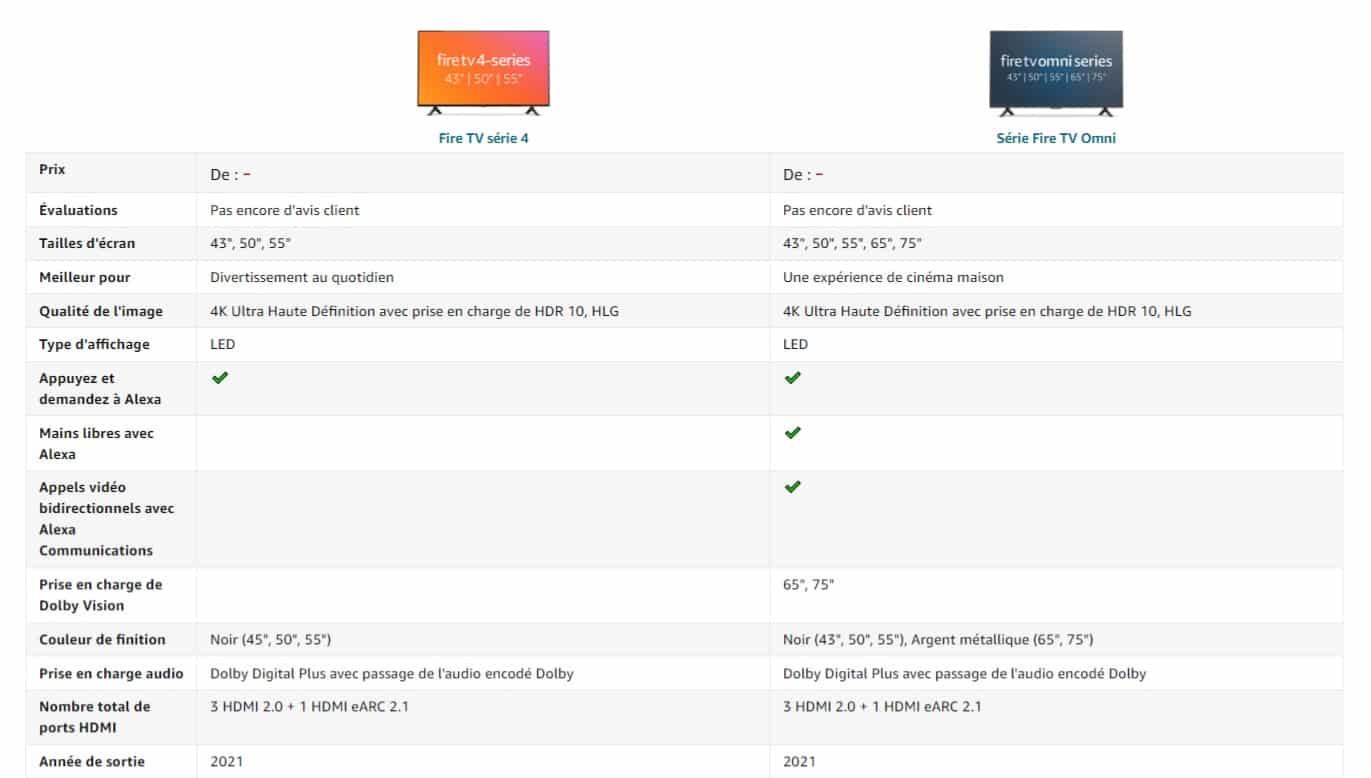
Task: Click the Omni '4K Ultra Haute Définition' cell
Action: point(987,311)
